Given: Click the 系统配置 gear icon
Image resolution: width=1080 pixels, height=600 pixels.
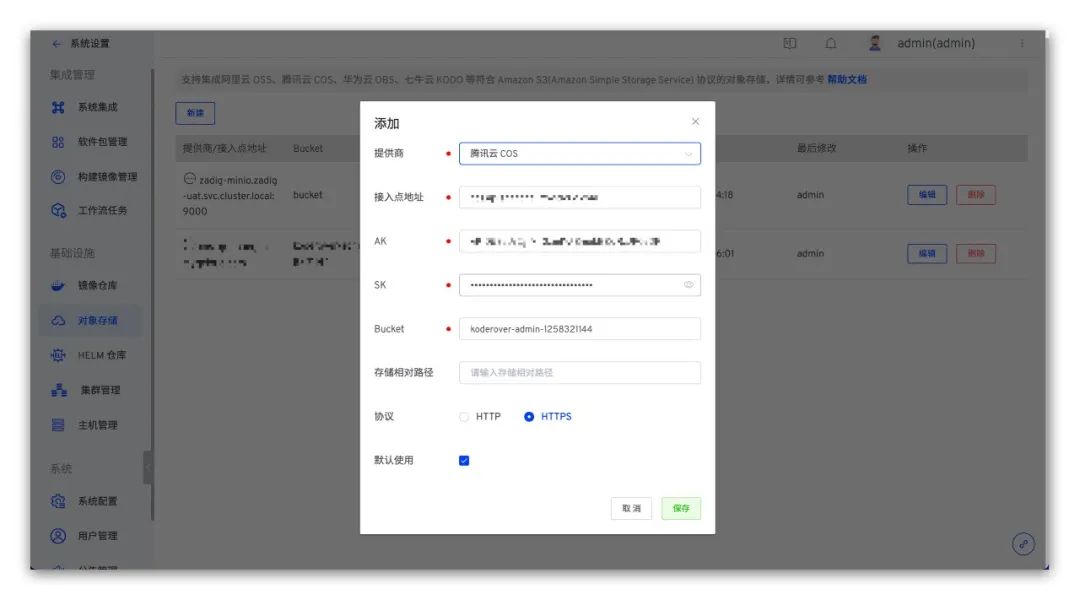Looking at the screenshot, I should point(58,501).
